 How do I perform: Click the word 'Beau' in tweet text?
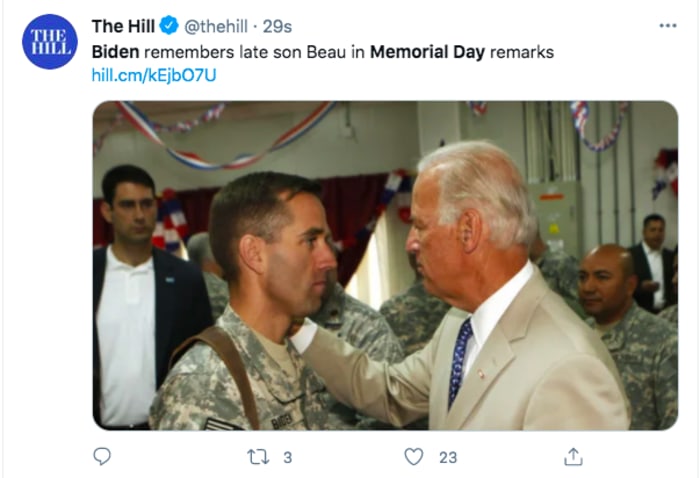322,51
